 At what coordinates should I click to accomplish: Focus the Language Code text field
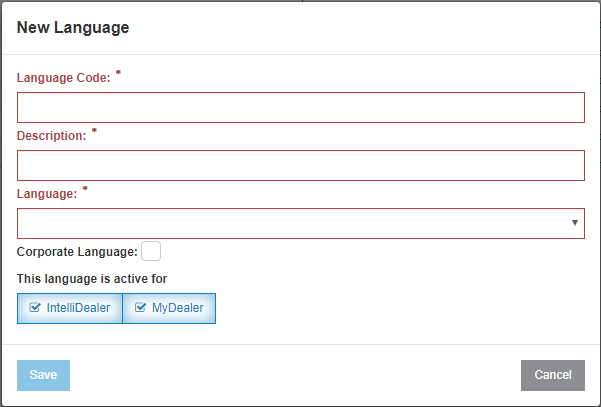pyautogui.click(x=301, y=107)
